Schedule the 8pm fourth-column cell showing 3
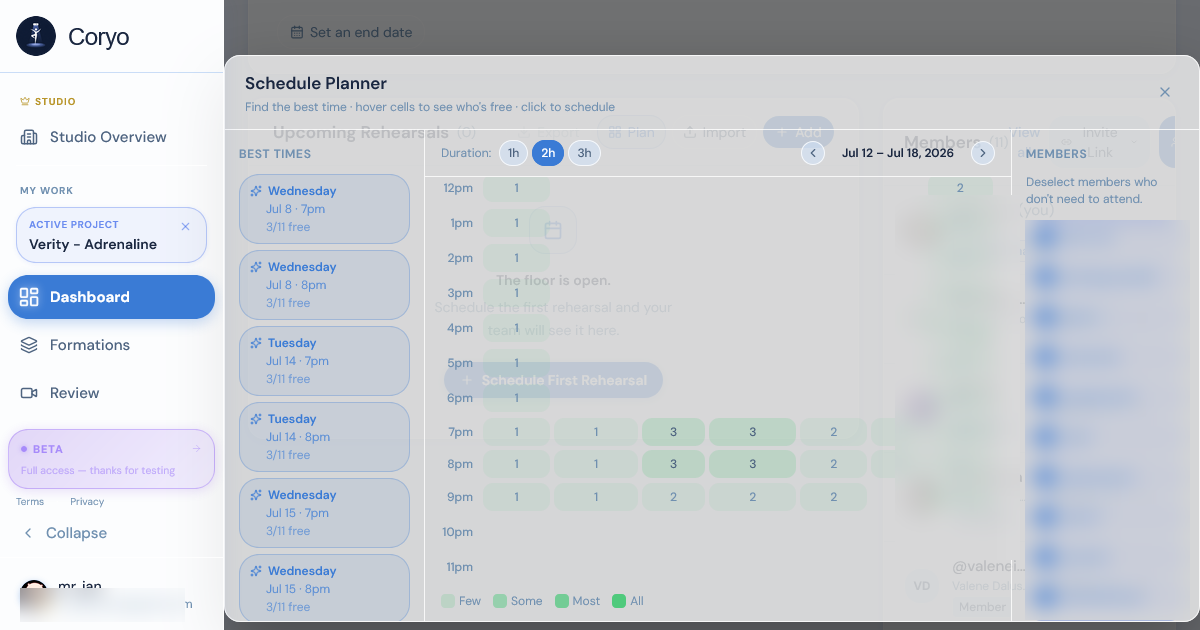 (x=753, y=464)
